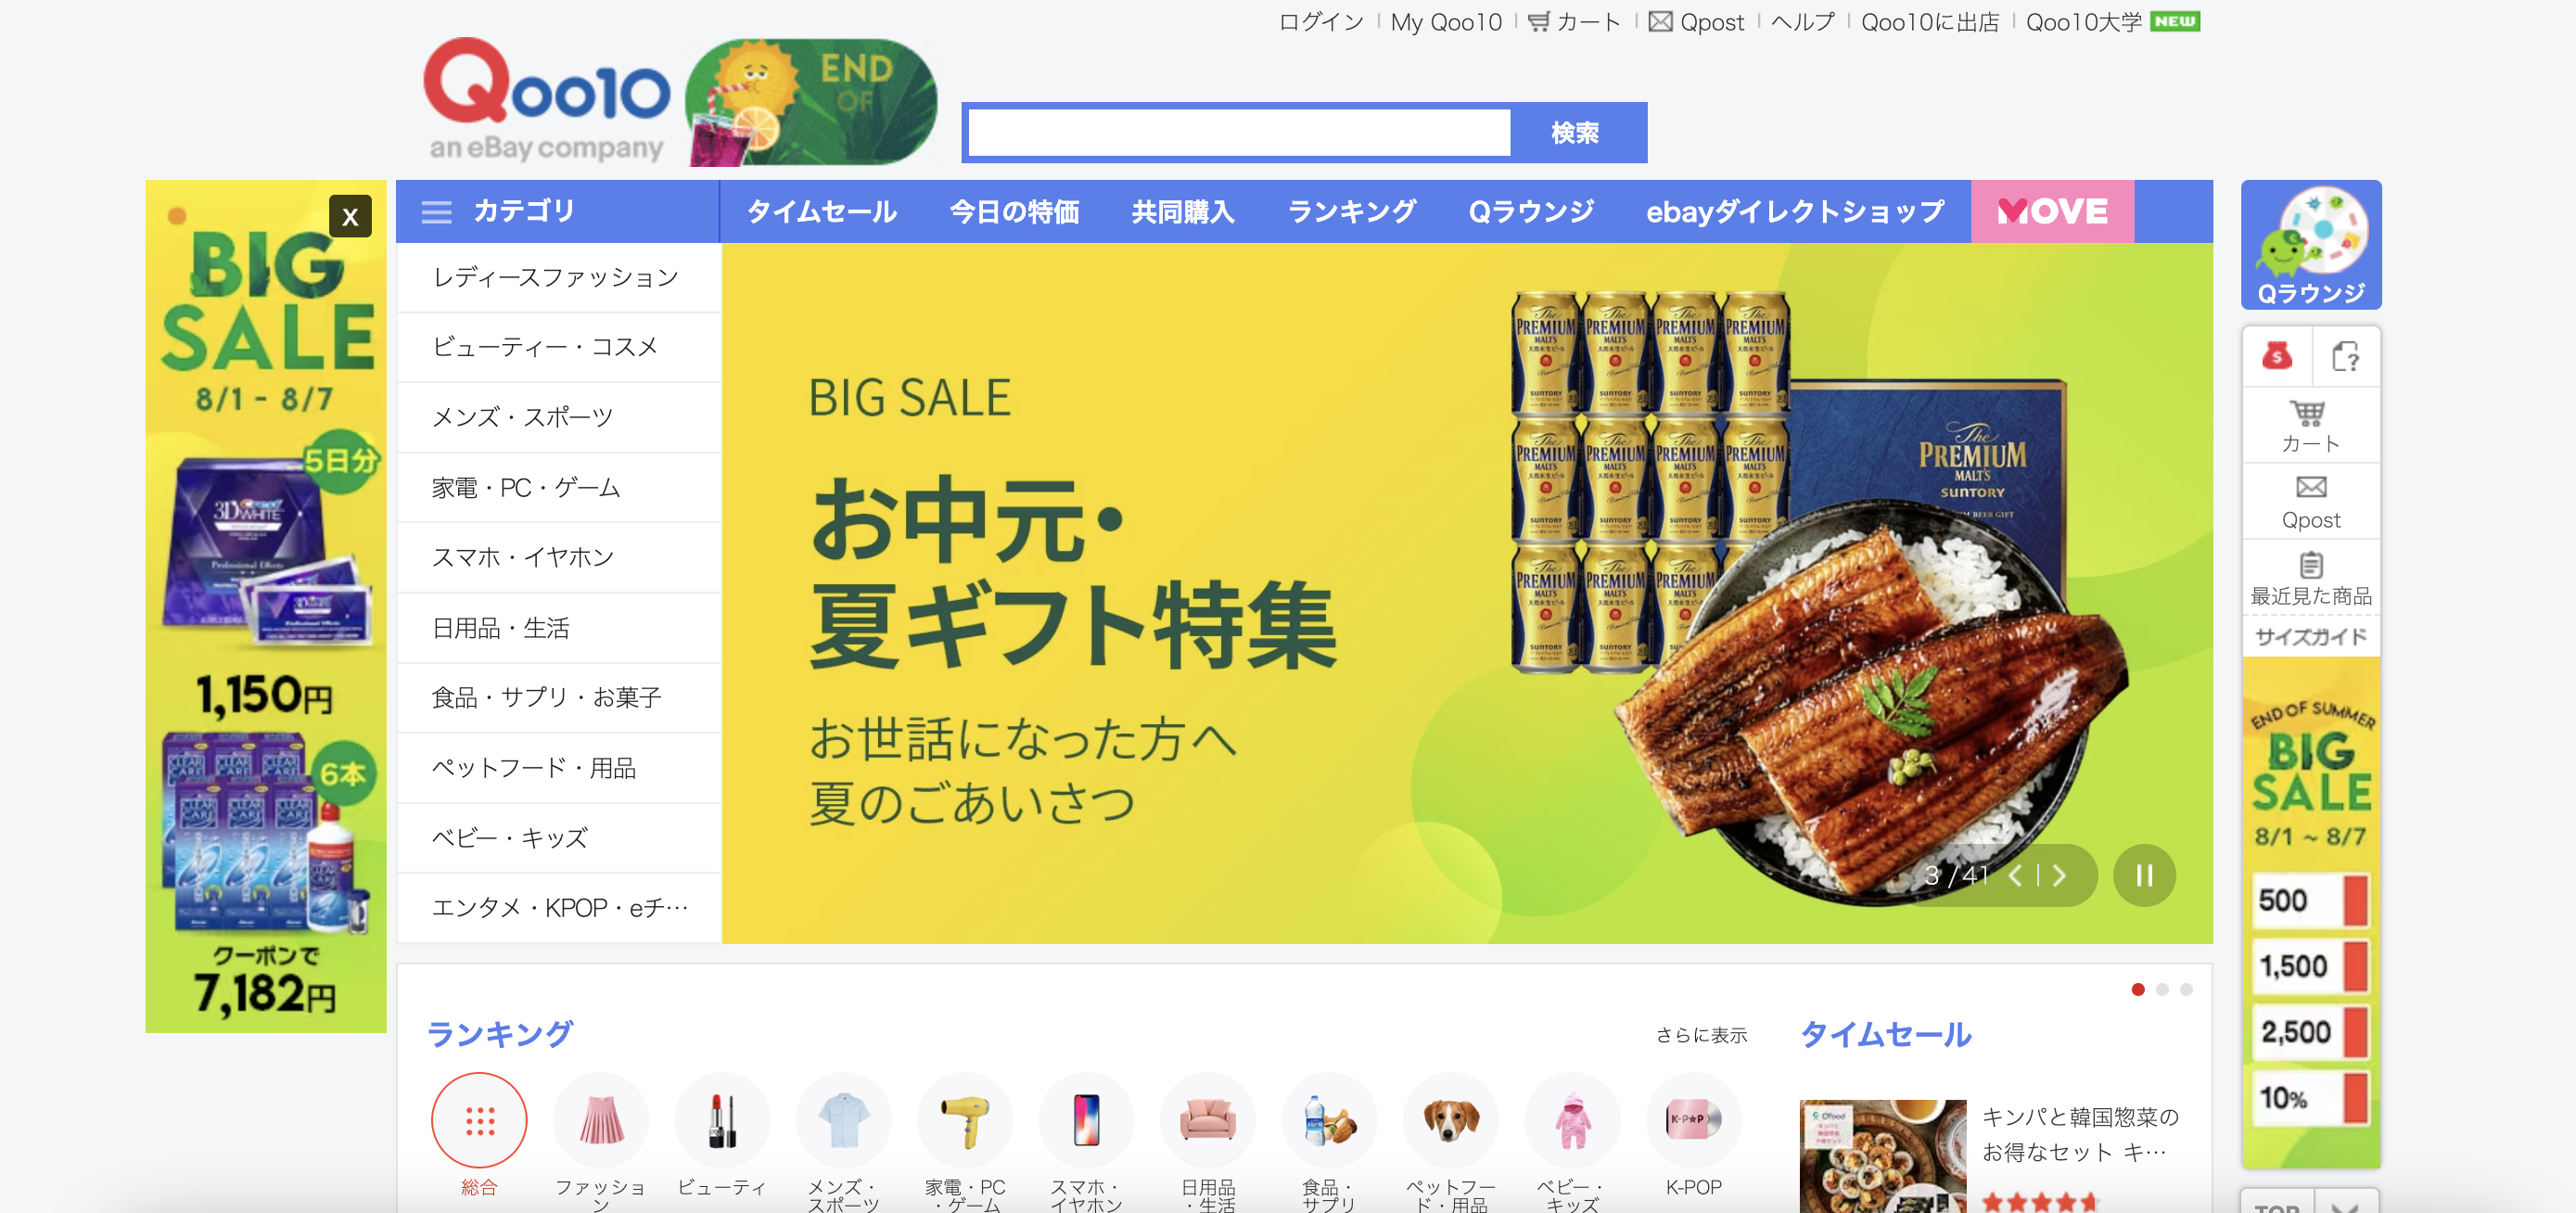Open the cart icon in right sidebar

(x=2309, y=412)
